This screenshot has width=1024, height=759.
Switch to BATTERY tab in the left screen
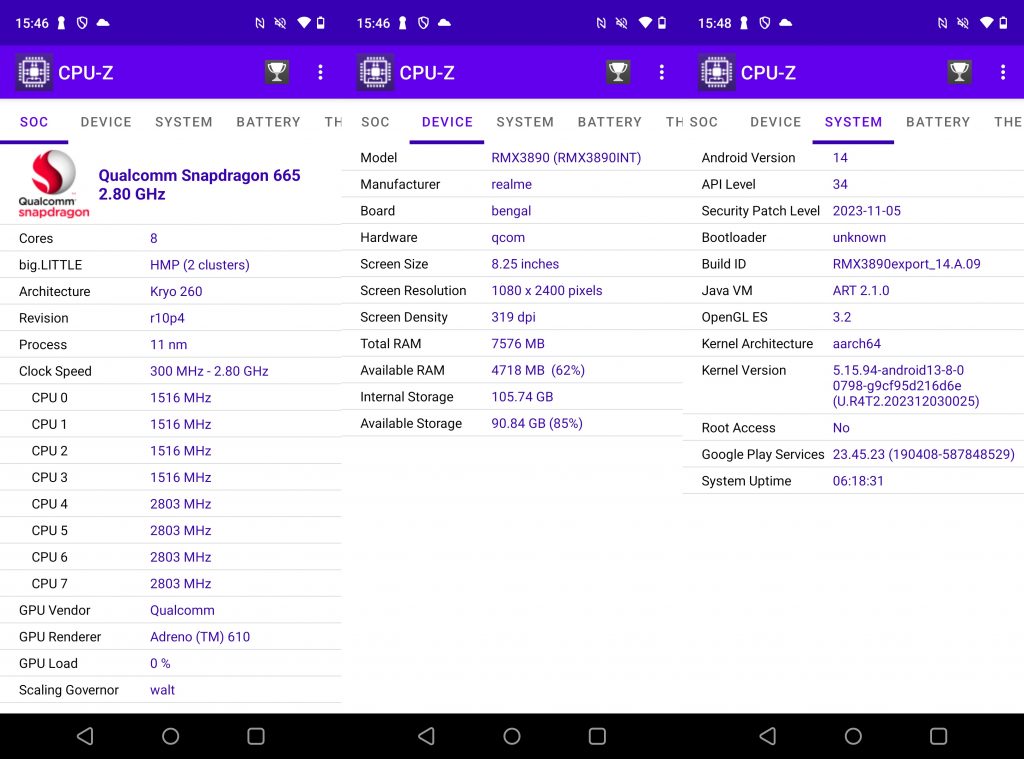268,122
